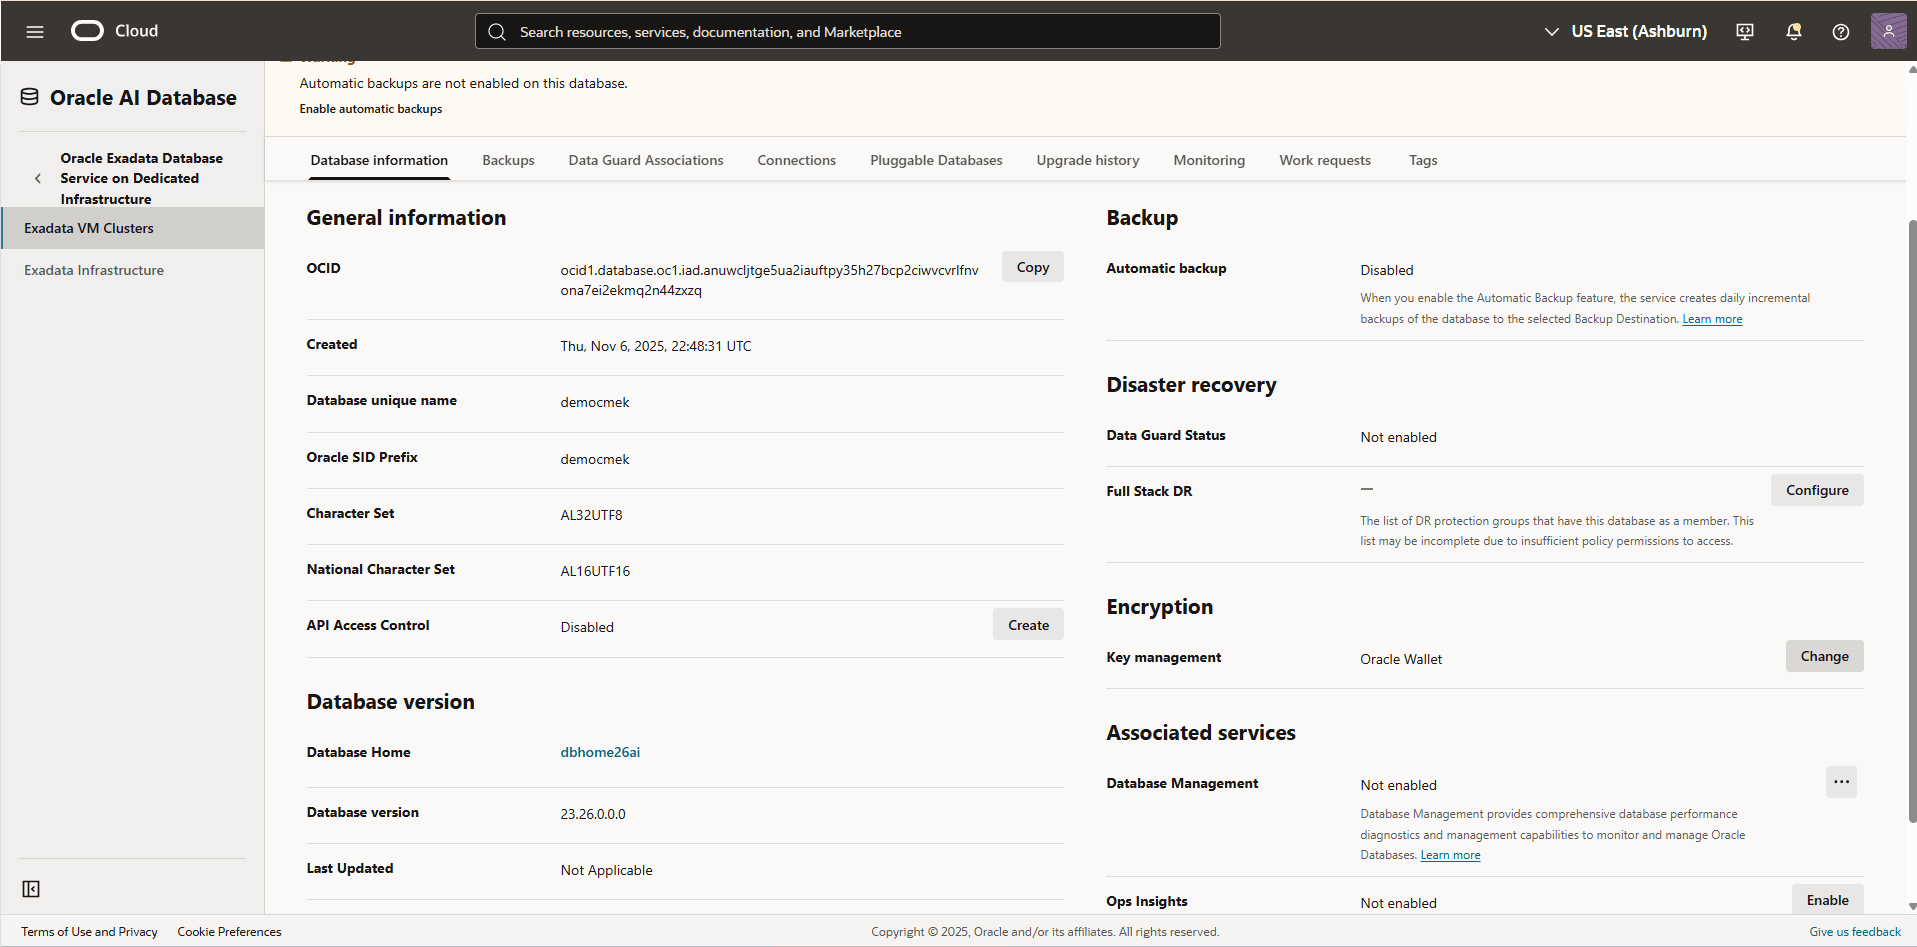This screenshot has height=947, width=1917.
Task: Click the Oracle Cloud logo
Action: (86, 31)
